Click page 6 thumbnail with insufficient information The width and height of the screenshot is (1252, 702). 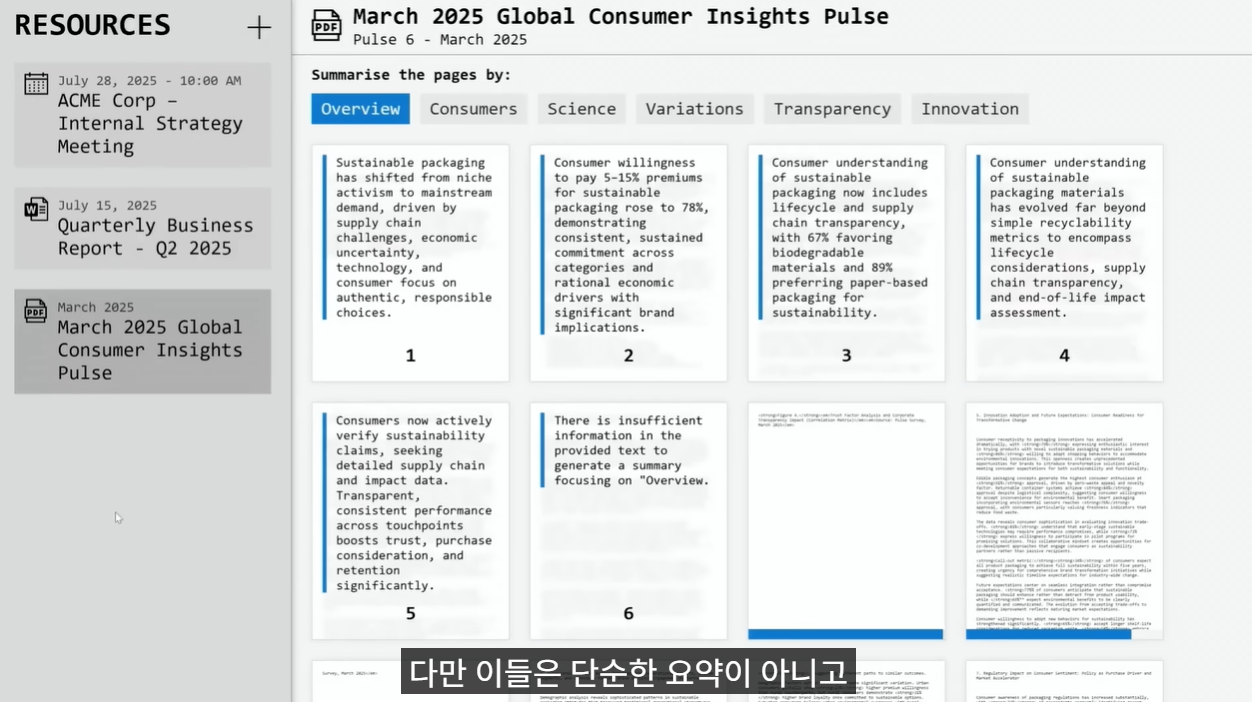click(x=628, y=521)
